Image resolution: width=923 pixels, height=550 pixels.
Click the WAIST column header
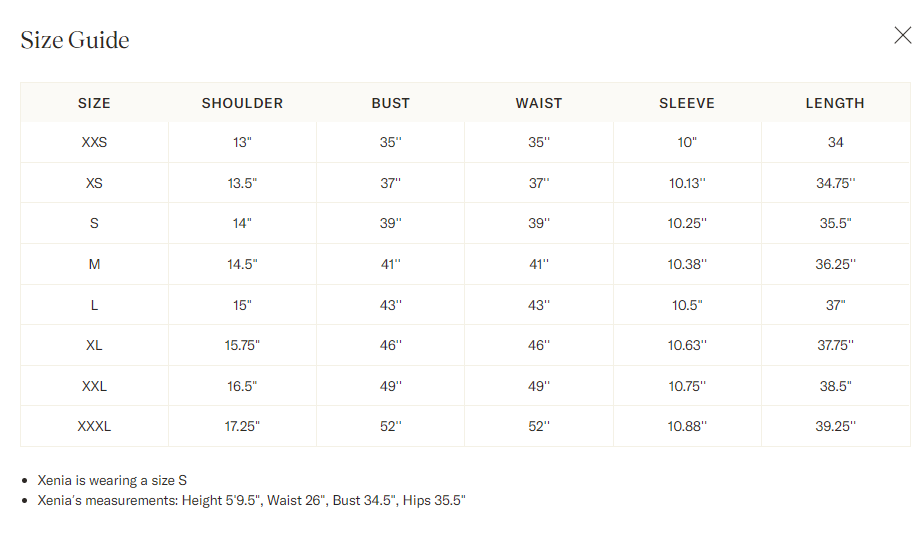pyautogui.click(x=539, y=103)
